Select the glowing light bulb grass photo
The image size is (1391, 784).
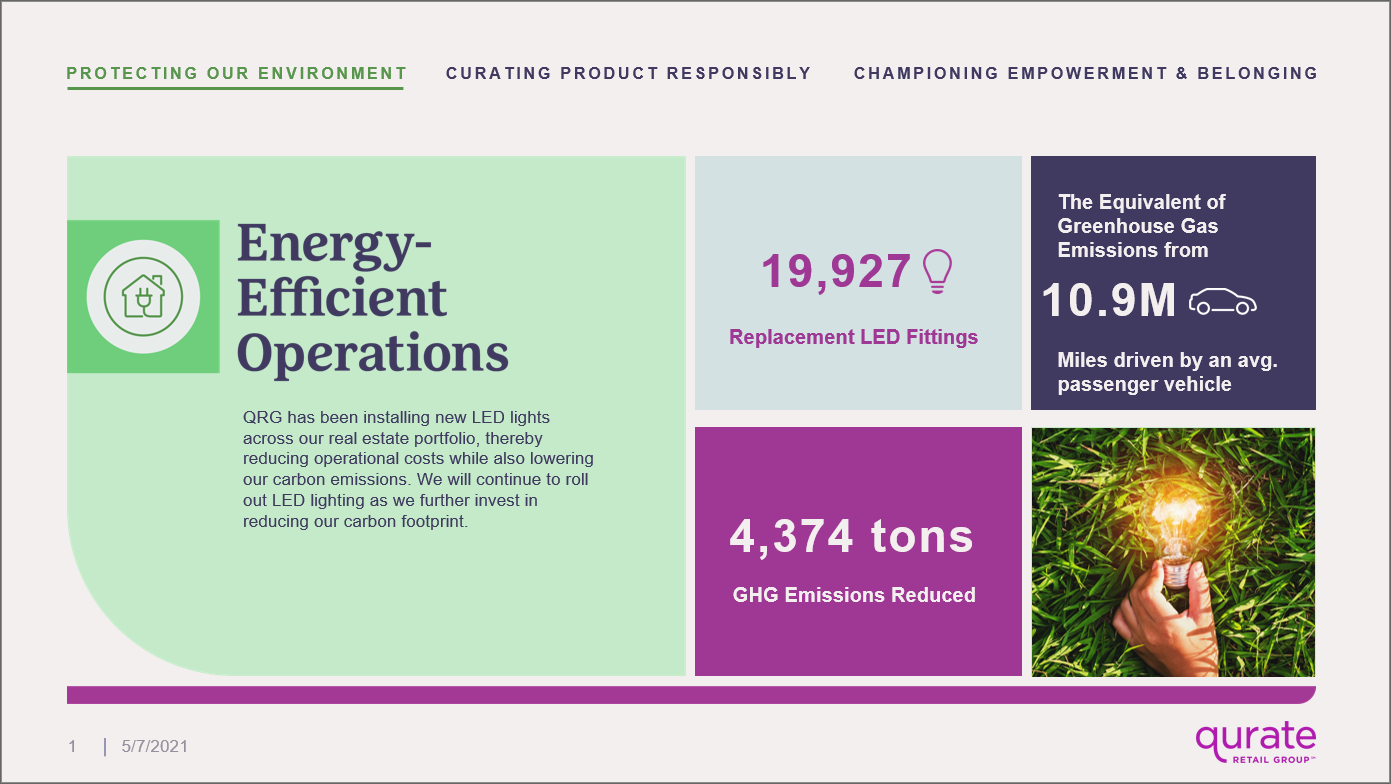pyautogui.click(x=1173, y=552)
